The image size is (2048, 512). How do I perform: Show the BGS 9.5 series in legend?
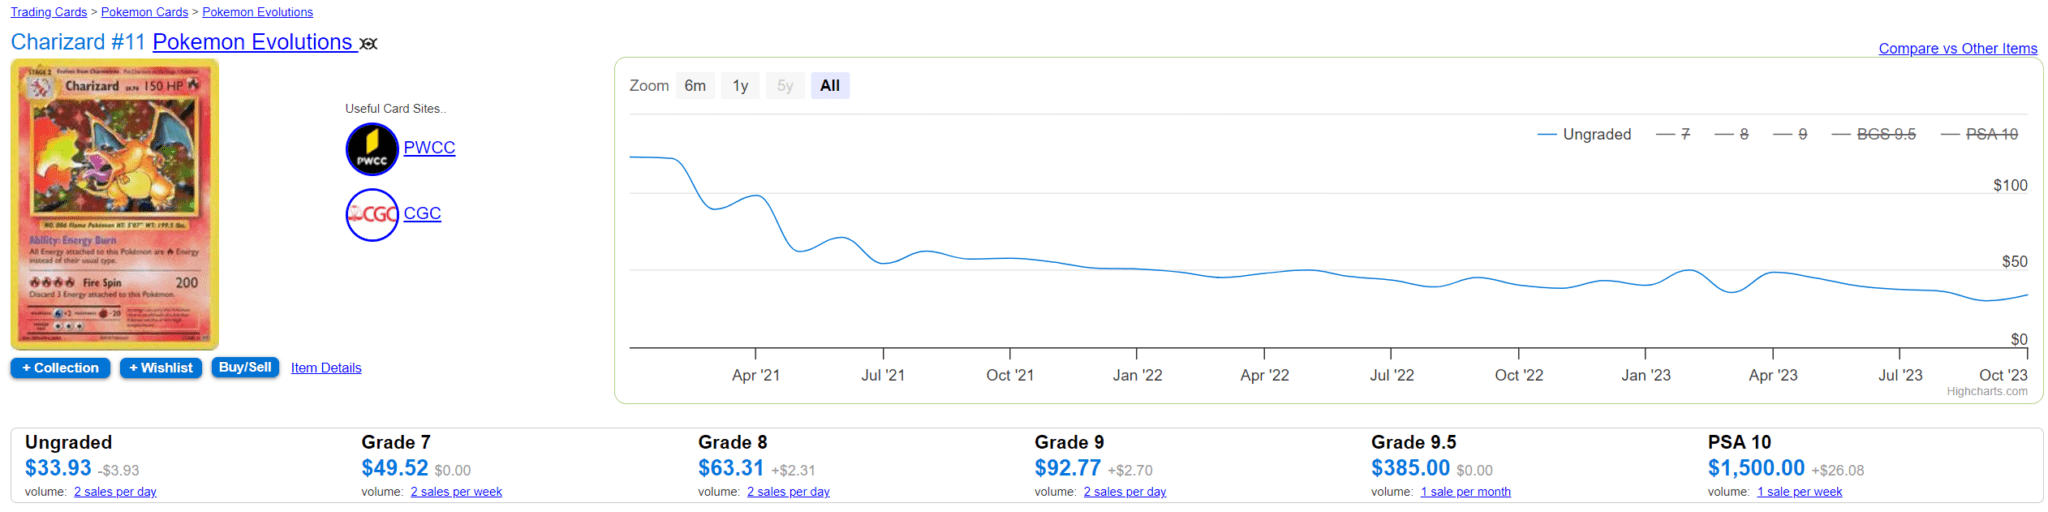[x=1874, y=134]
